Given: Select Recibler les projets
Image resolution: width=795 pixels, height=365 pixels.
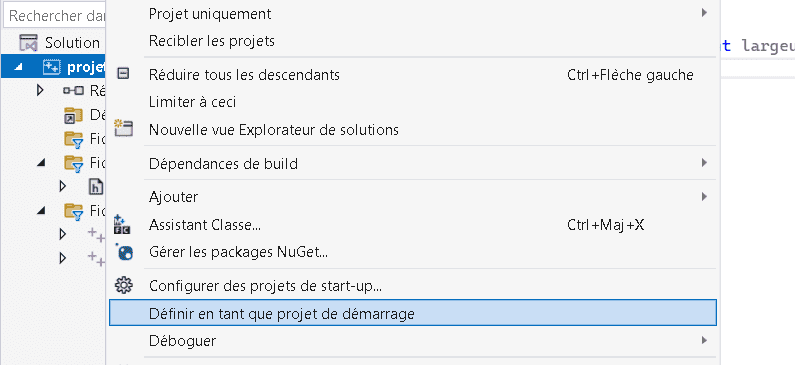Looking at the screenshot, I should [211, 41].
